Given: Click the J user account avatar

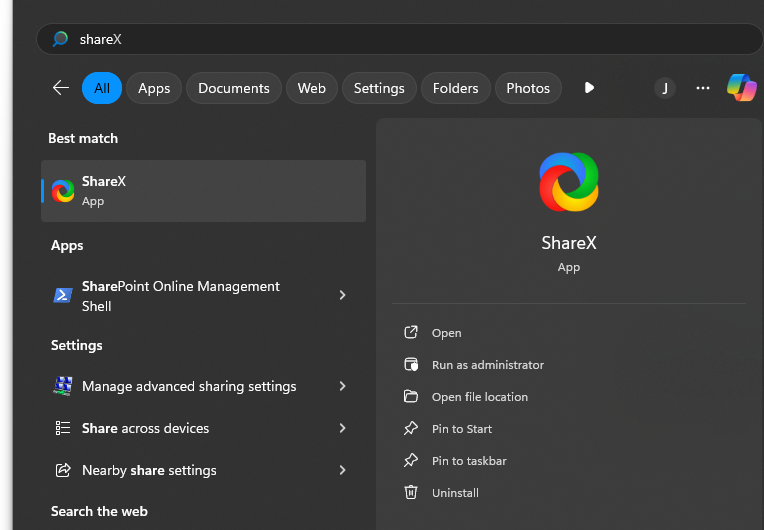Looking at the screenshot, I should click(665, 88).
